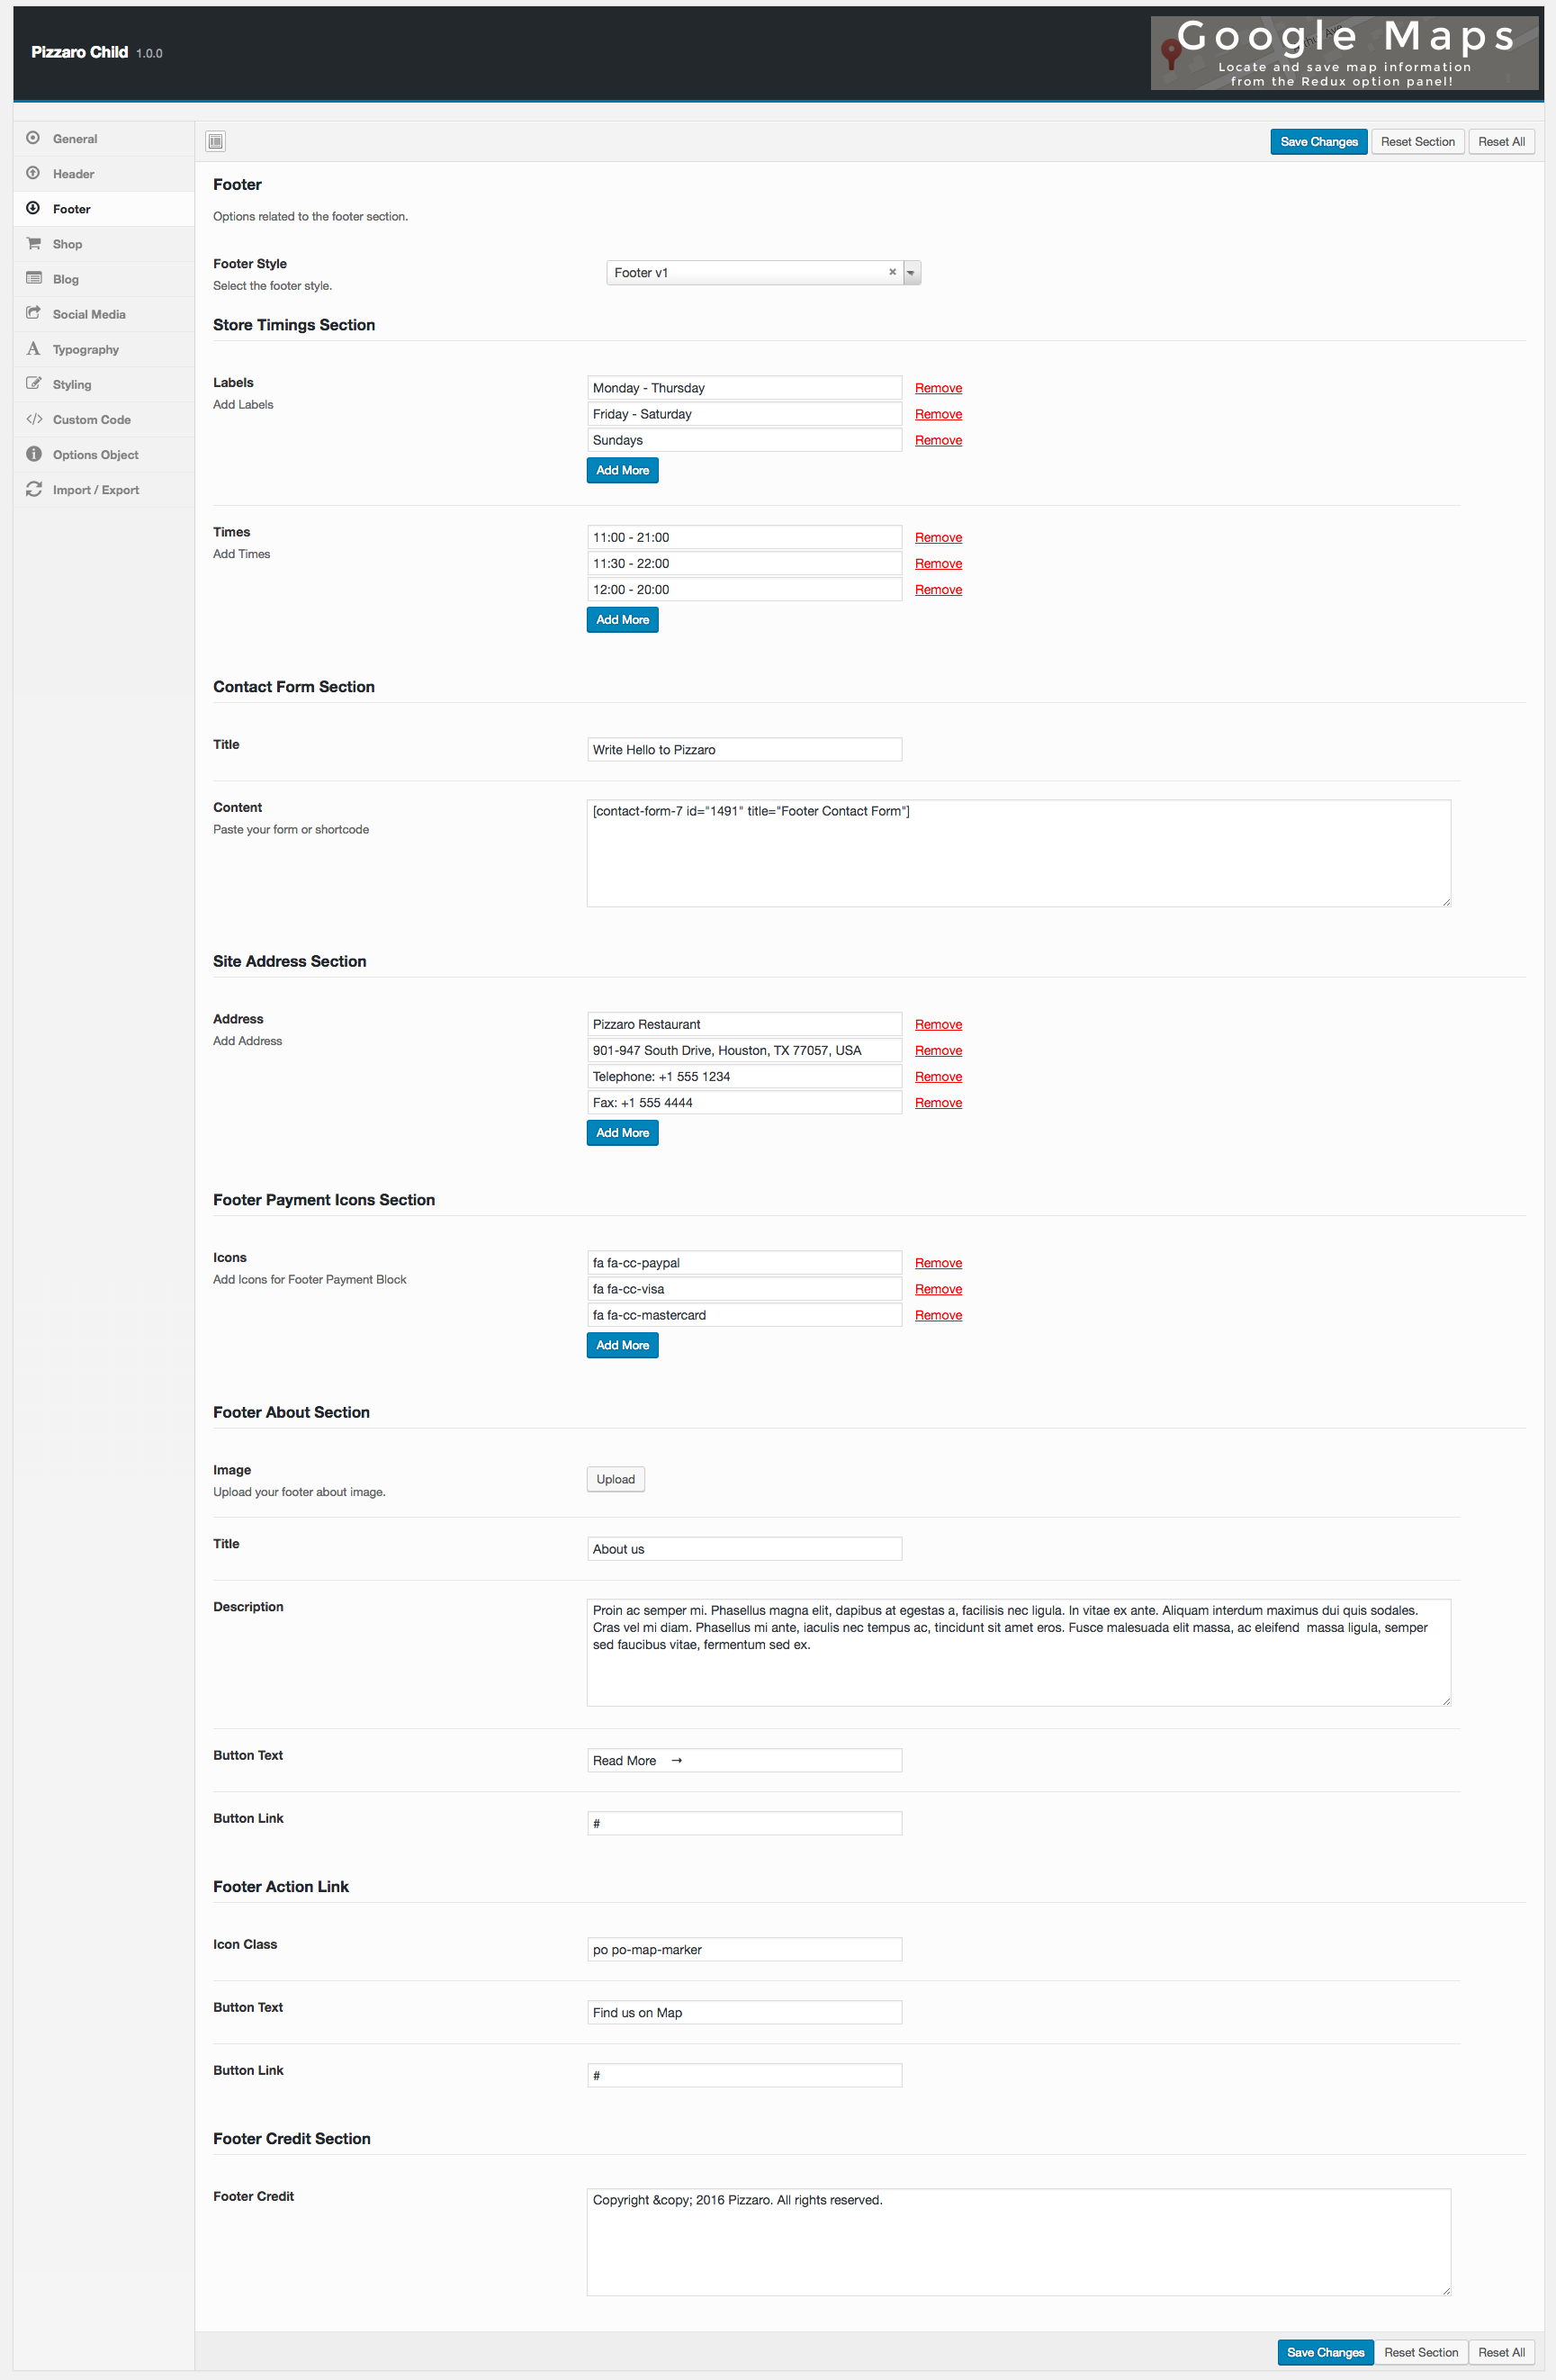
Task: Remove the Monday - Thursday label
Action: tap(938, 388)
